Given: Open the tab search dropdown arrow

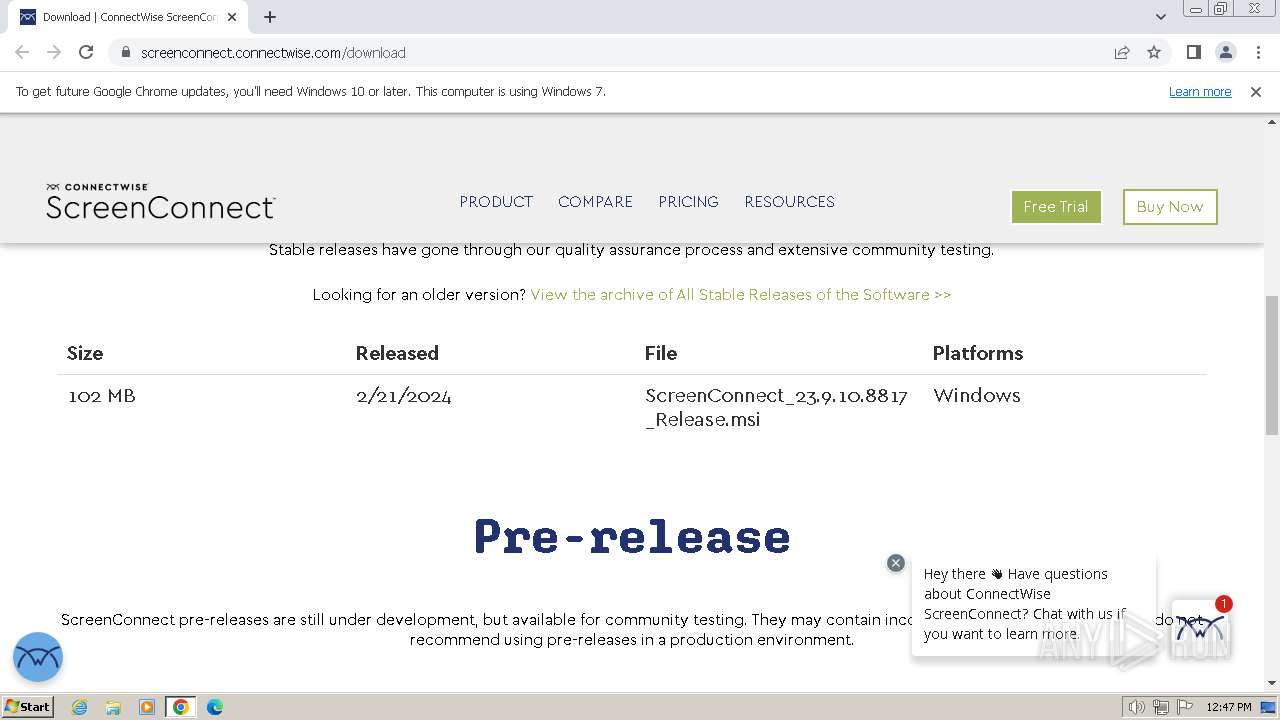Looking at the screenshot, I should [1161, 17].
